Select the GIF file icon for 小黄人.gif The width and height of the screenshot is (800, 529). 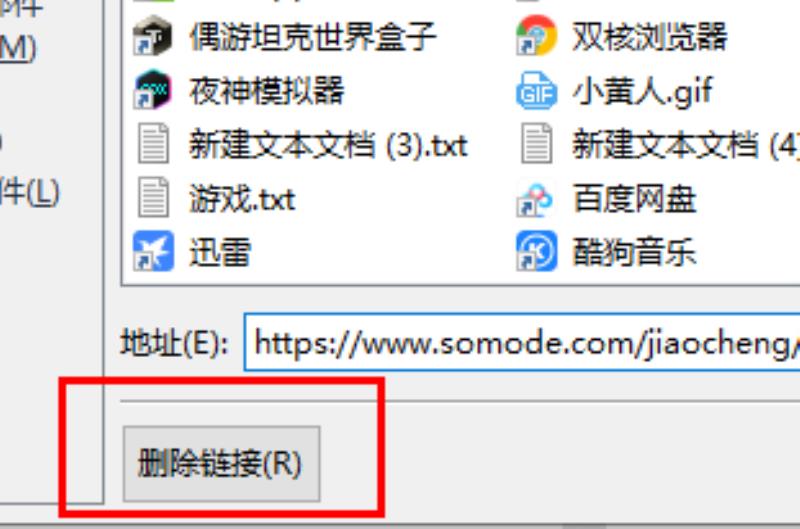(x=536, y=91)
